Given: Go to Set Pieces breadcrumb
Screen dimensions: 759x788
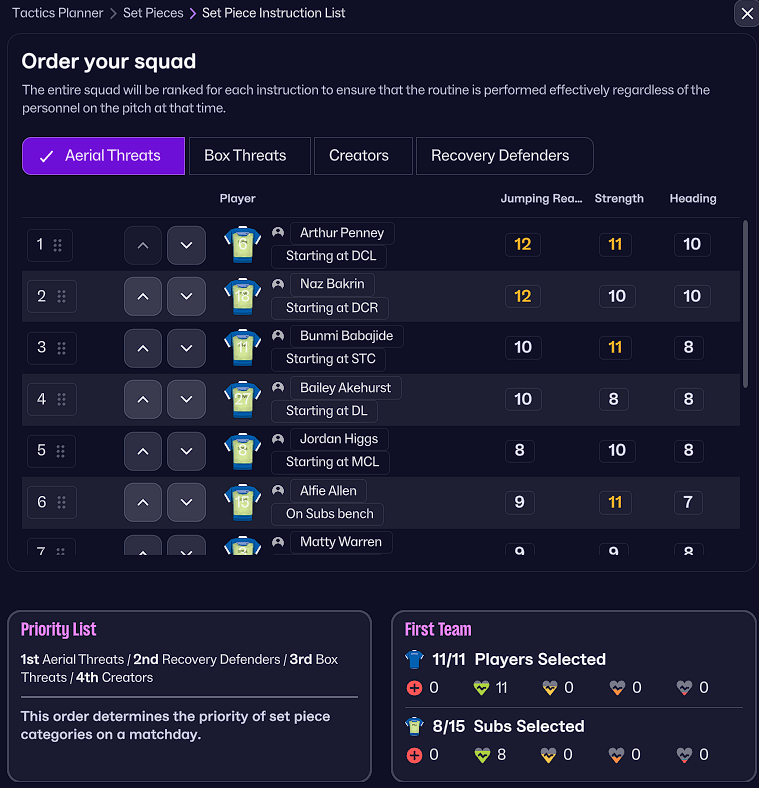Looking at the screenshot, I should 153,13.
